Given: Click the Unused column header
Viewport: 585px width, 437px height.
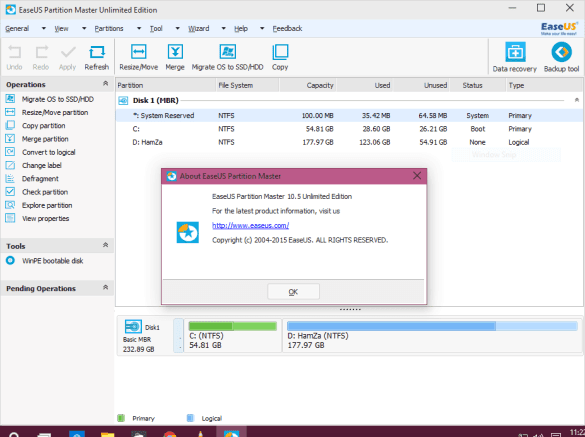Looking at the screenshot, I should coord(422,85).
